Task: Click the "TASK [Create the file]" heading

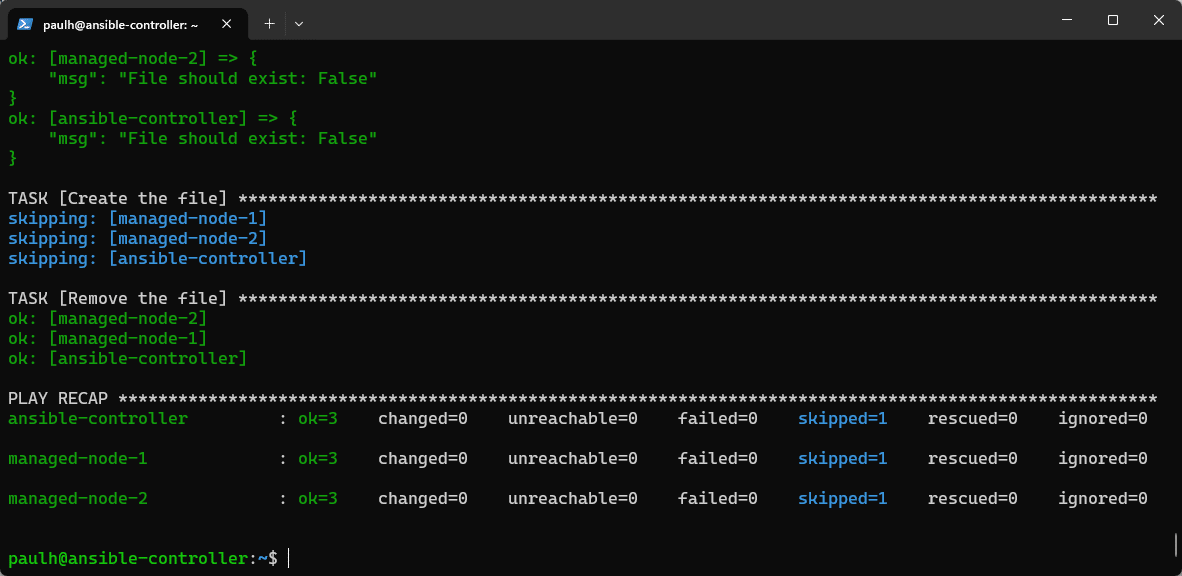Action: pos(117,198)
